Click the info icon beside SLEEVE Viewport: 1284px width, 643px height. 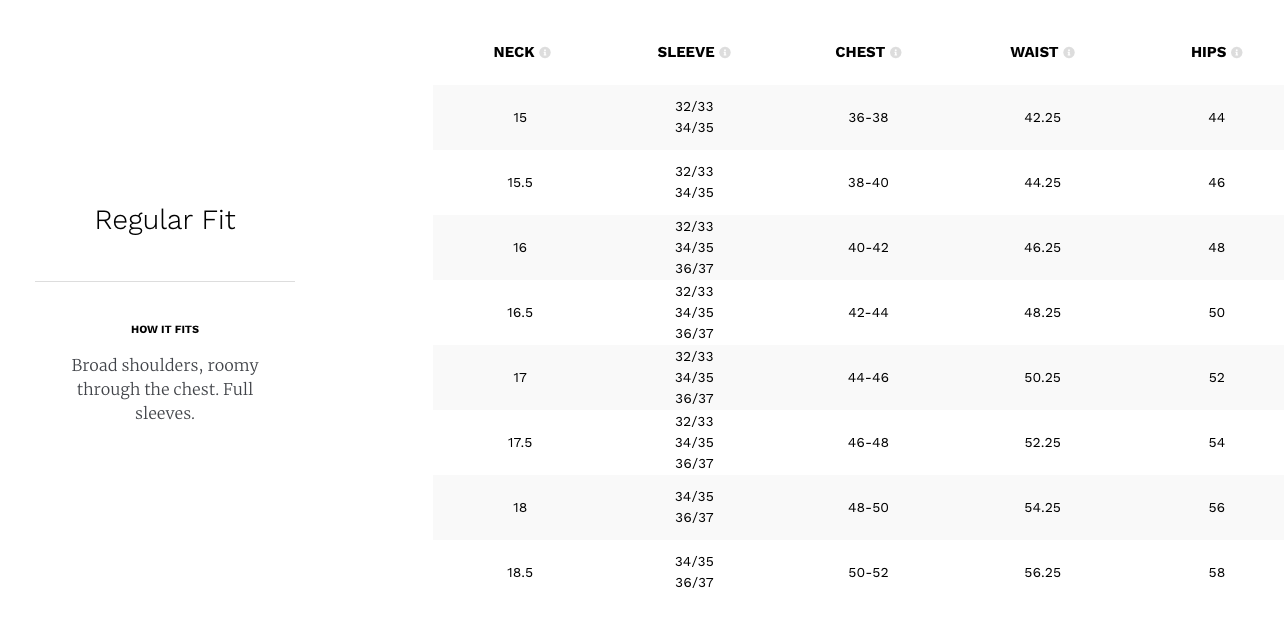point(725,53)
